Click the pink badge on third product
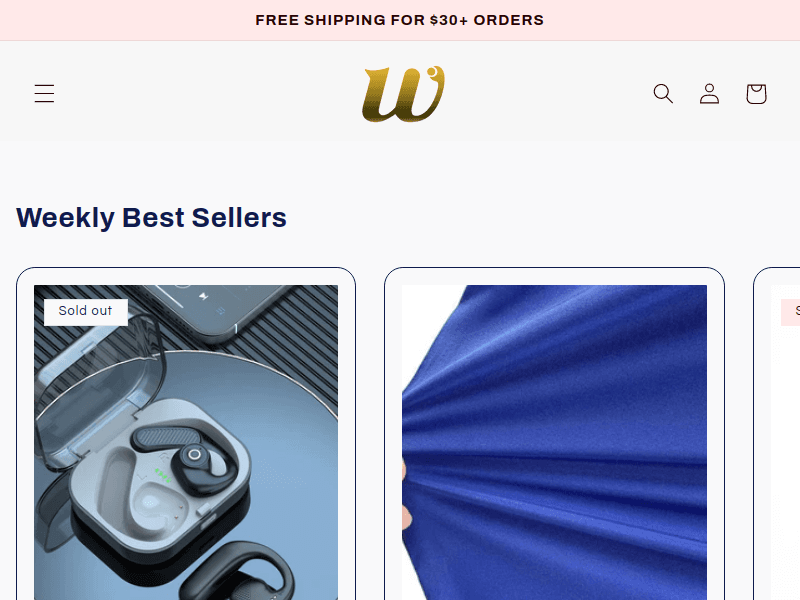 coord(790,311)
